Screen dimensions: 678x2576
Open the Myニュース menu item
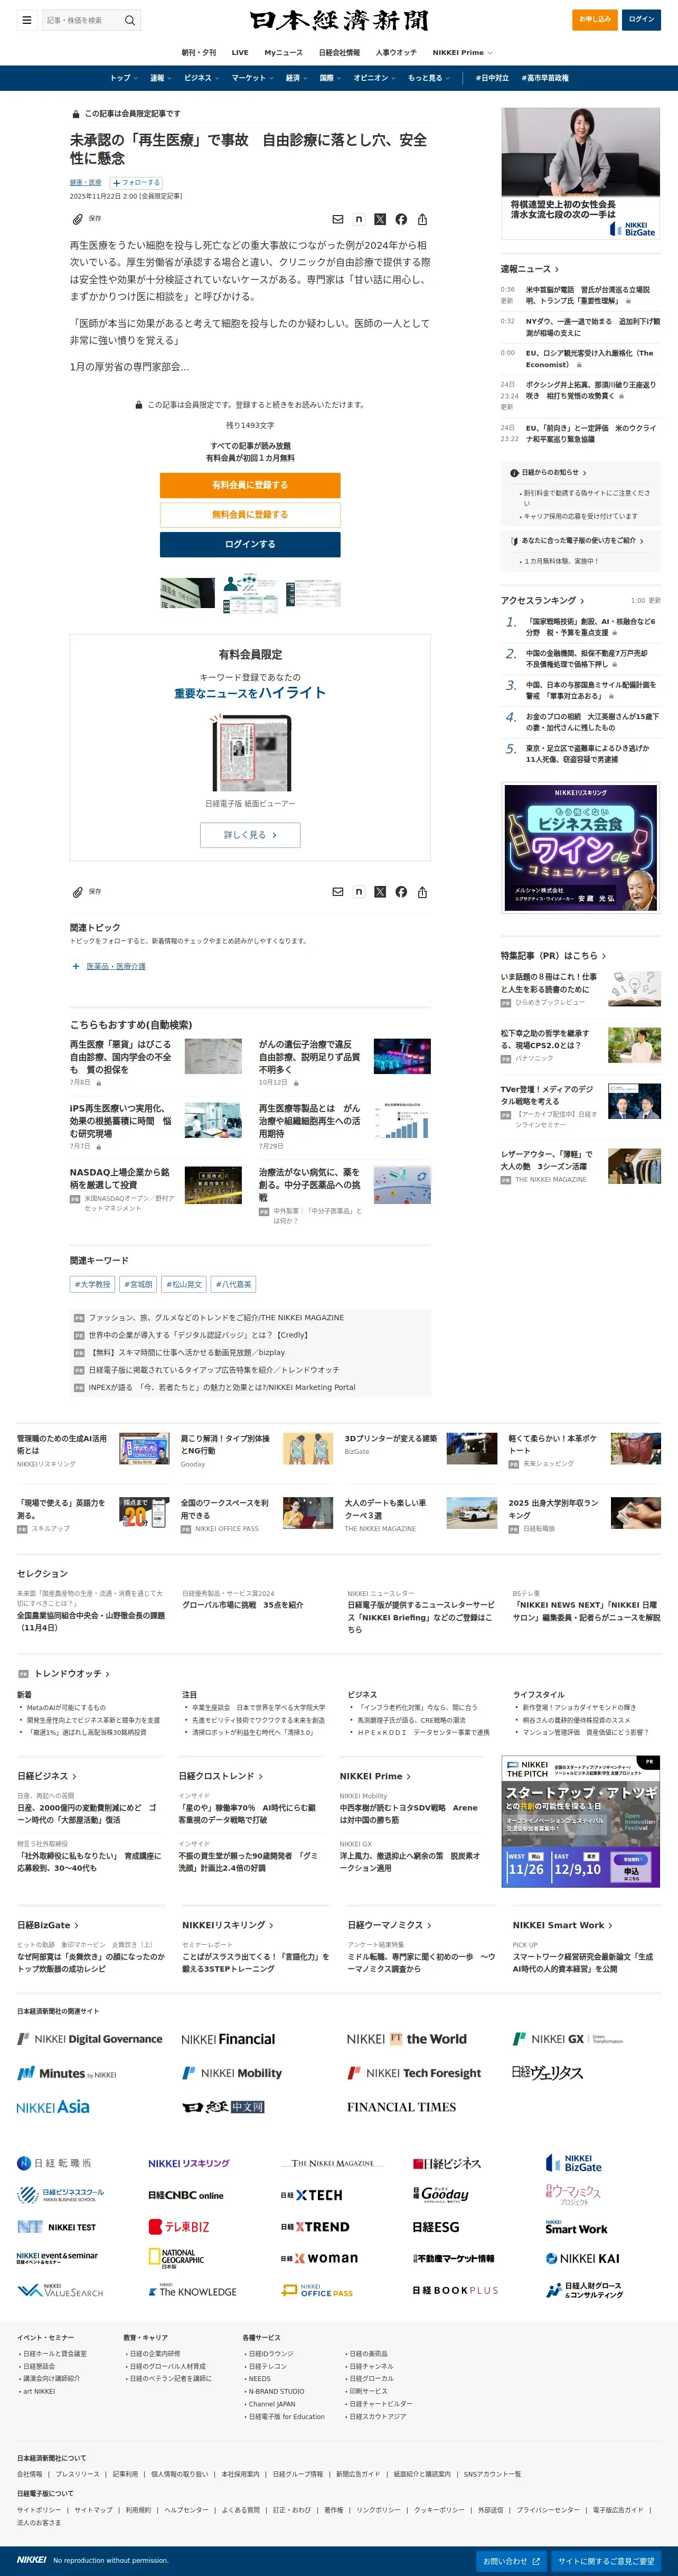(x=283, y=52)
